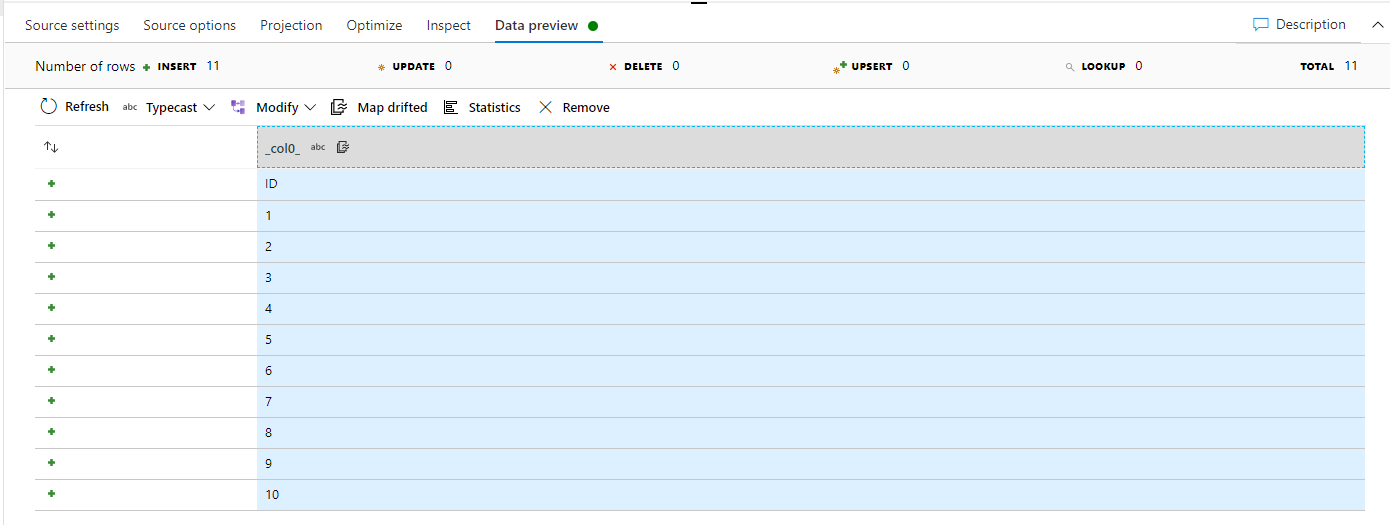Click the insert plus marker on ID row

[51, 184]
